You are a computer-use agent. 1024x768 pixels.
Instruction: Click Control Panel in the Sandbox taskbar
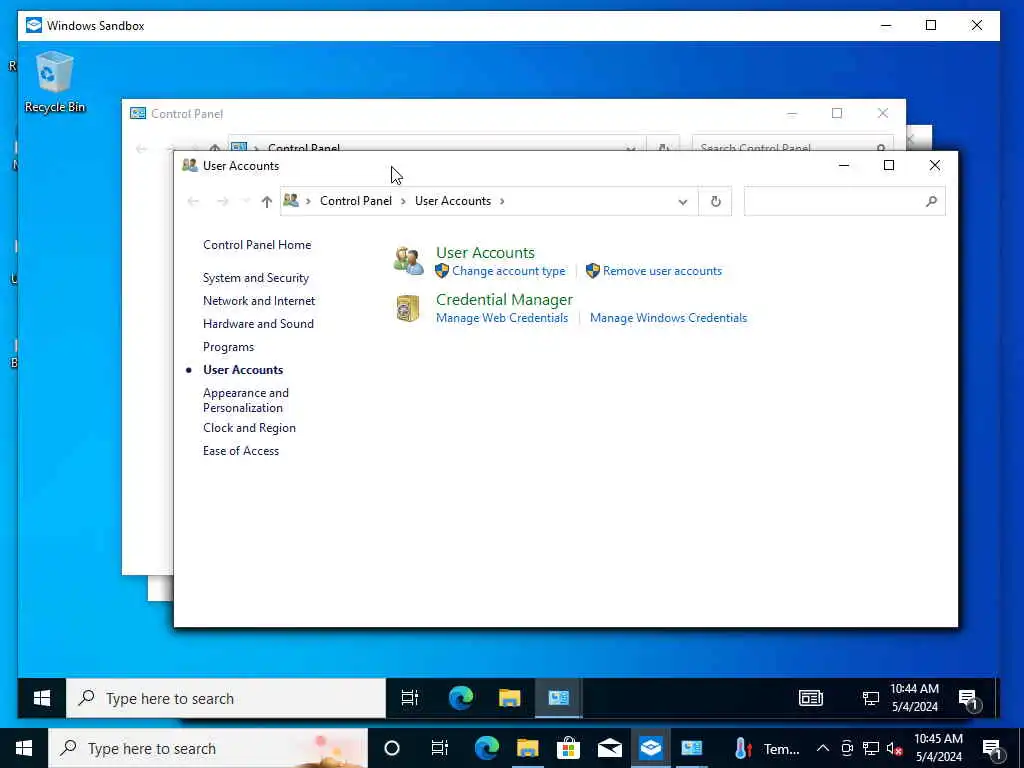(558, 698)
